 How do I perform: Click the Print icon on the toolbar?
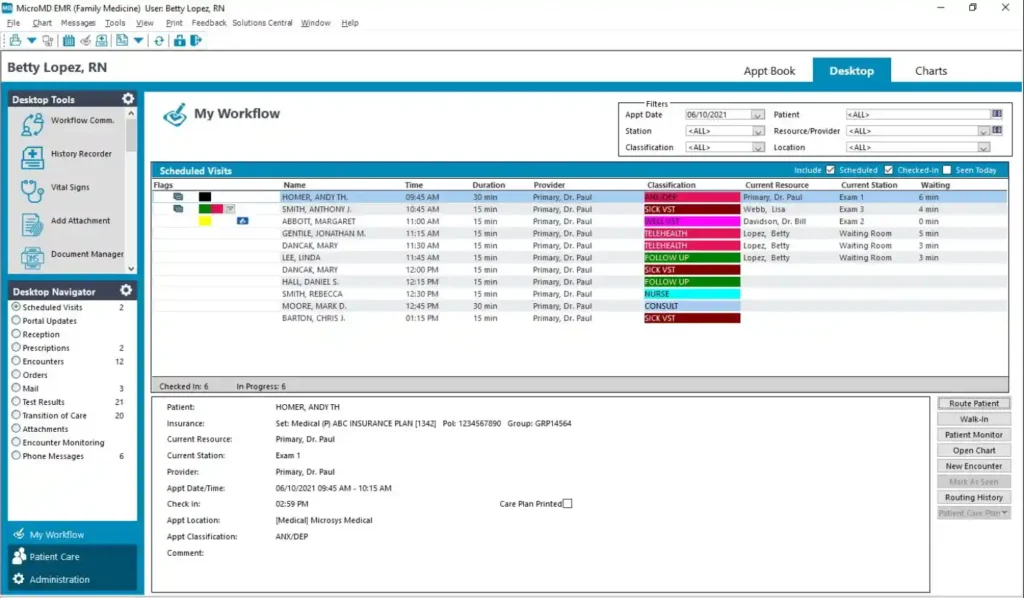pos(16,40)
